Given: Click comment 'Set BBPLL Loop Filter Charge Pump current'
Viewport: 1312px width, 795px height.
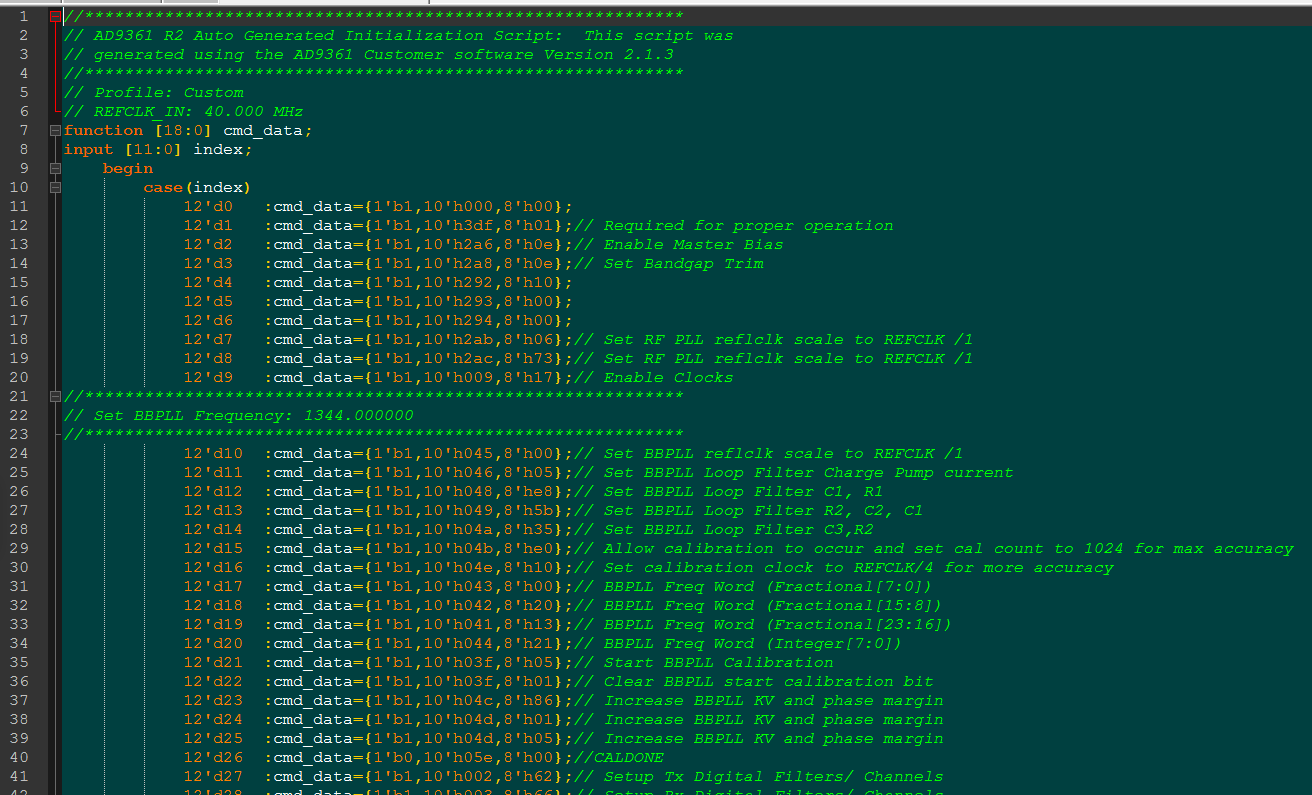Looking at the screenshot, I should point(809,473).
